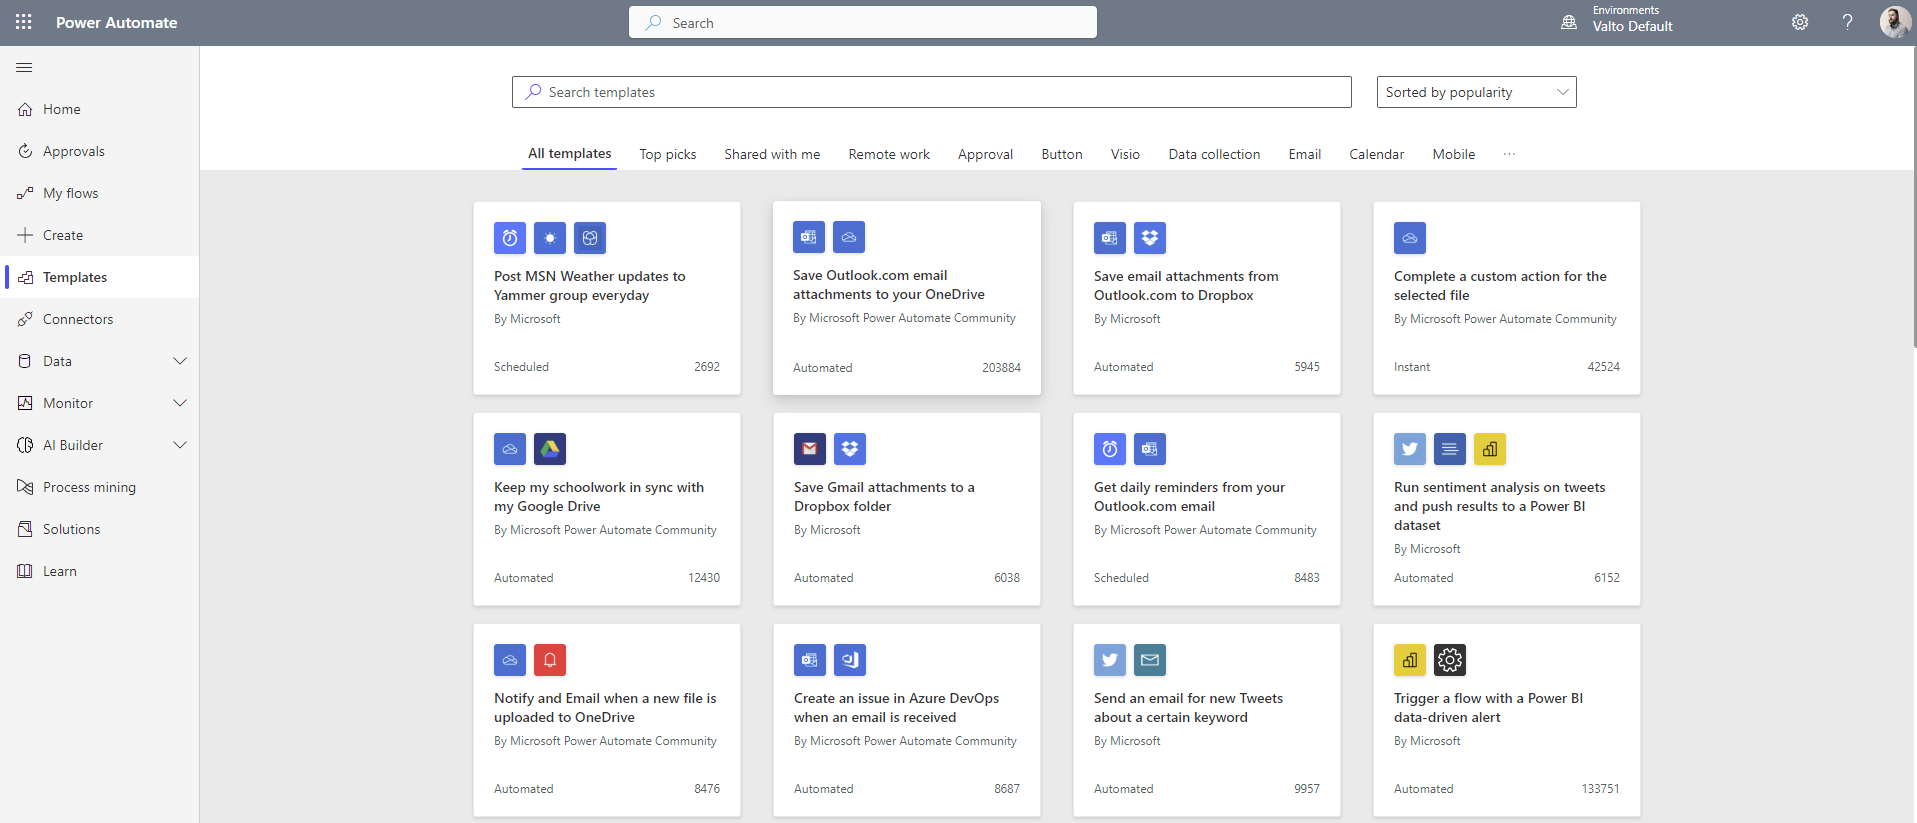
Task: Show more template categories via ellipsis
Action: 1509,154
